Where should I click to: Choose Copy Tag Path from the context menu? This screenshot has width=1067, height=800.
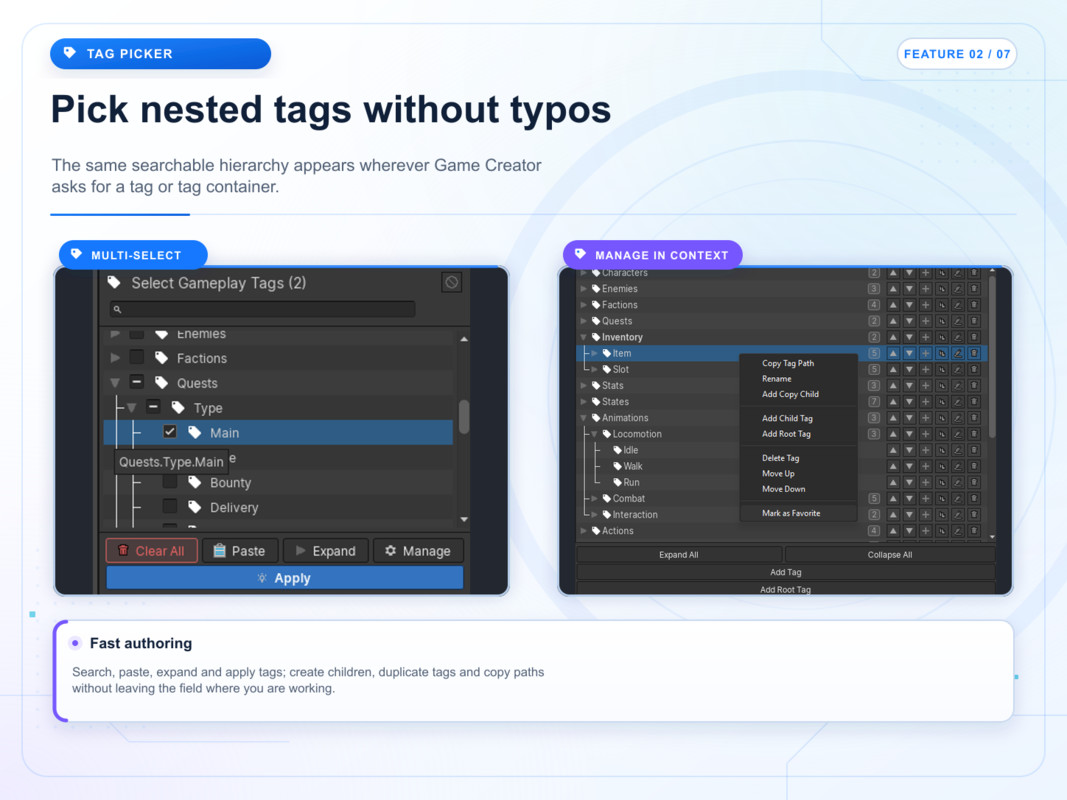787,363
